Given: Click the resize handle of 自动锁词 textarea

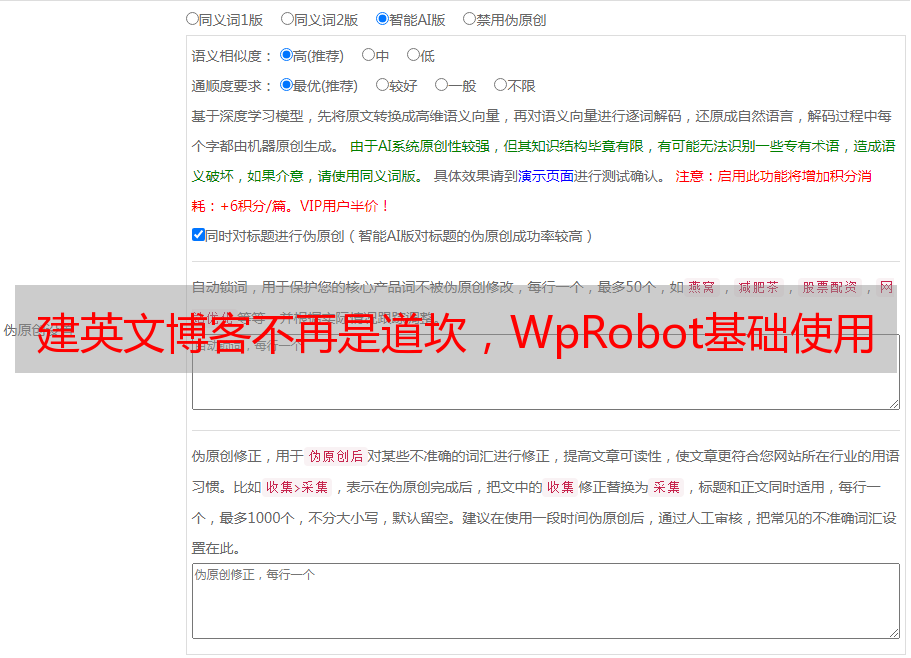Looking at the screenshot, I should (x=893, y=402).
